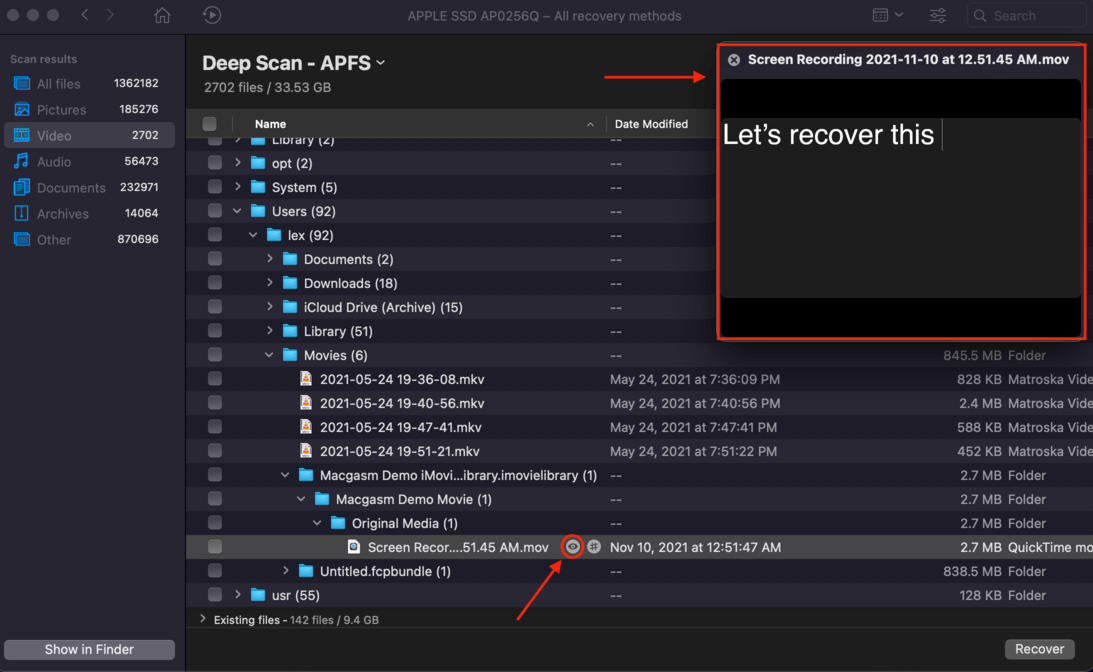Image resolution: width=1093 pixels, height=672 pixels.
Task: Expand the Downloads (18) folder
Action: click(x=270, y=283)
